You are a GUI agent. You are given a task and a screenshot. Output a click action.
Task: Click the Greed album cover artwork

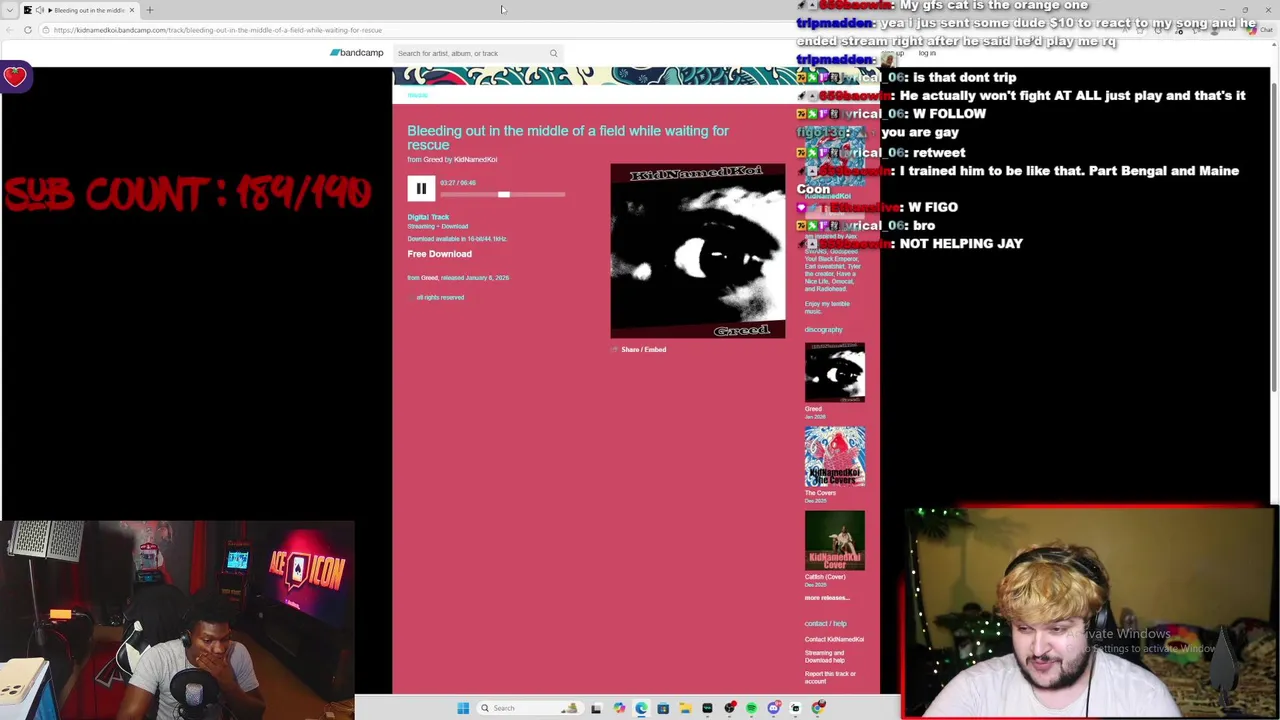coord(698,251)
